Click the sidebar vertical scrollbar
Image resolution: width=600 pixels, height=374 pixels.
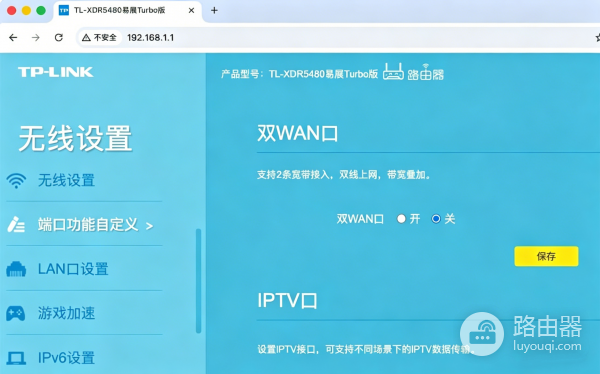coord(198,281)
